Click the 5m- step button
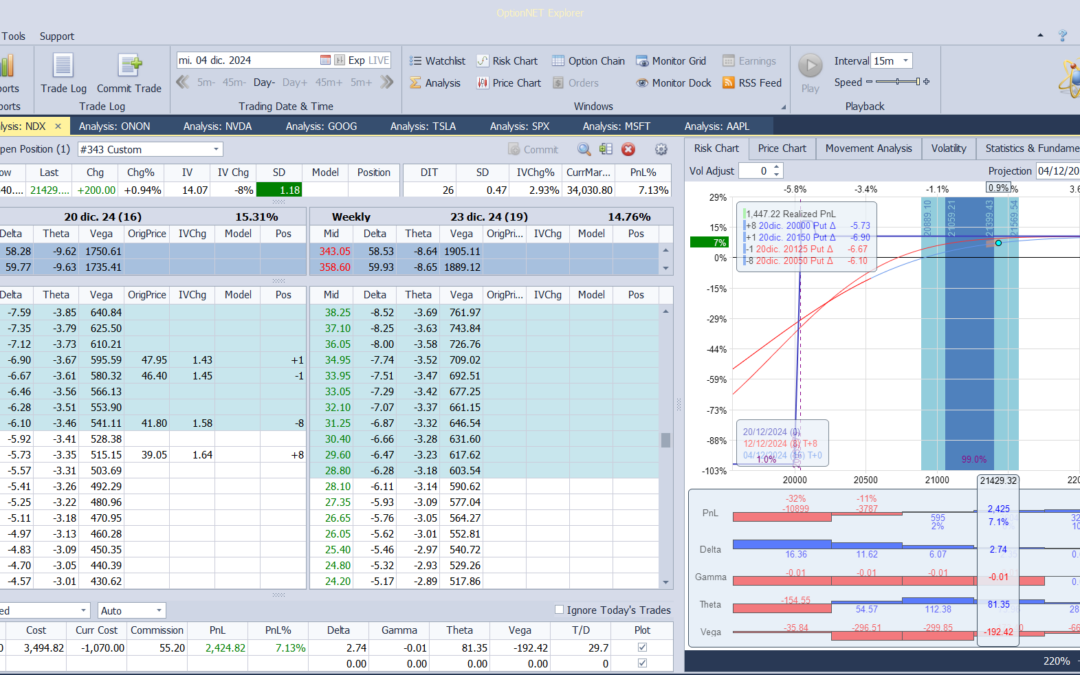This screenshot has width=1080, height=675. (x=206, y=83)
